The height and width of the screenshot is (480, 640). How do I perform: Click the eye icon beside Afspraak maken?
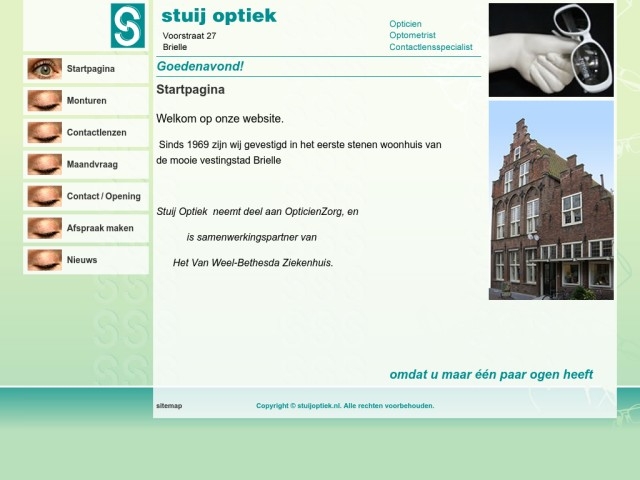44,229
